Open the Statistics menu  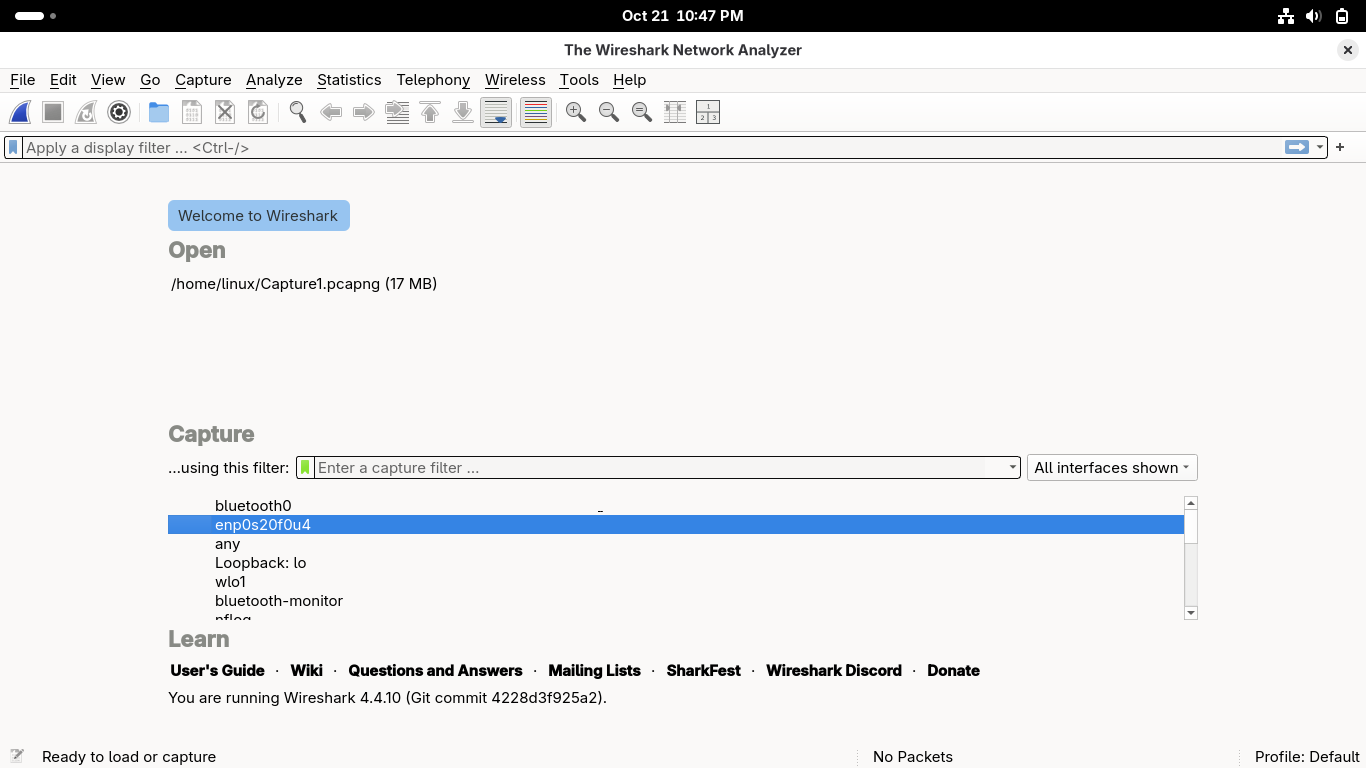tap(348, 80)
